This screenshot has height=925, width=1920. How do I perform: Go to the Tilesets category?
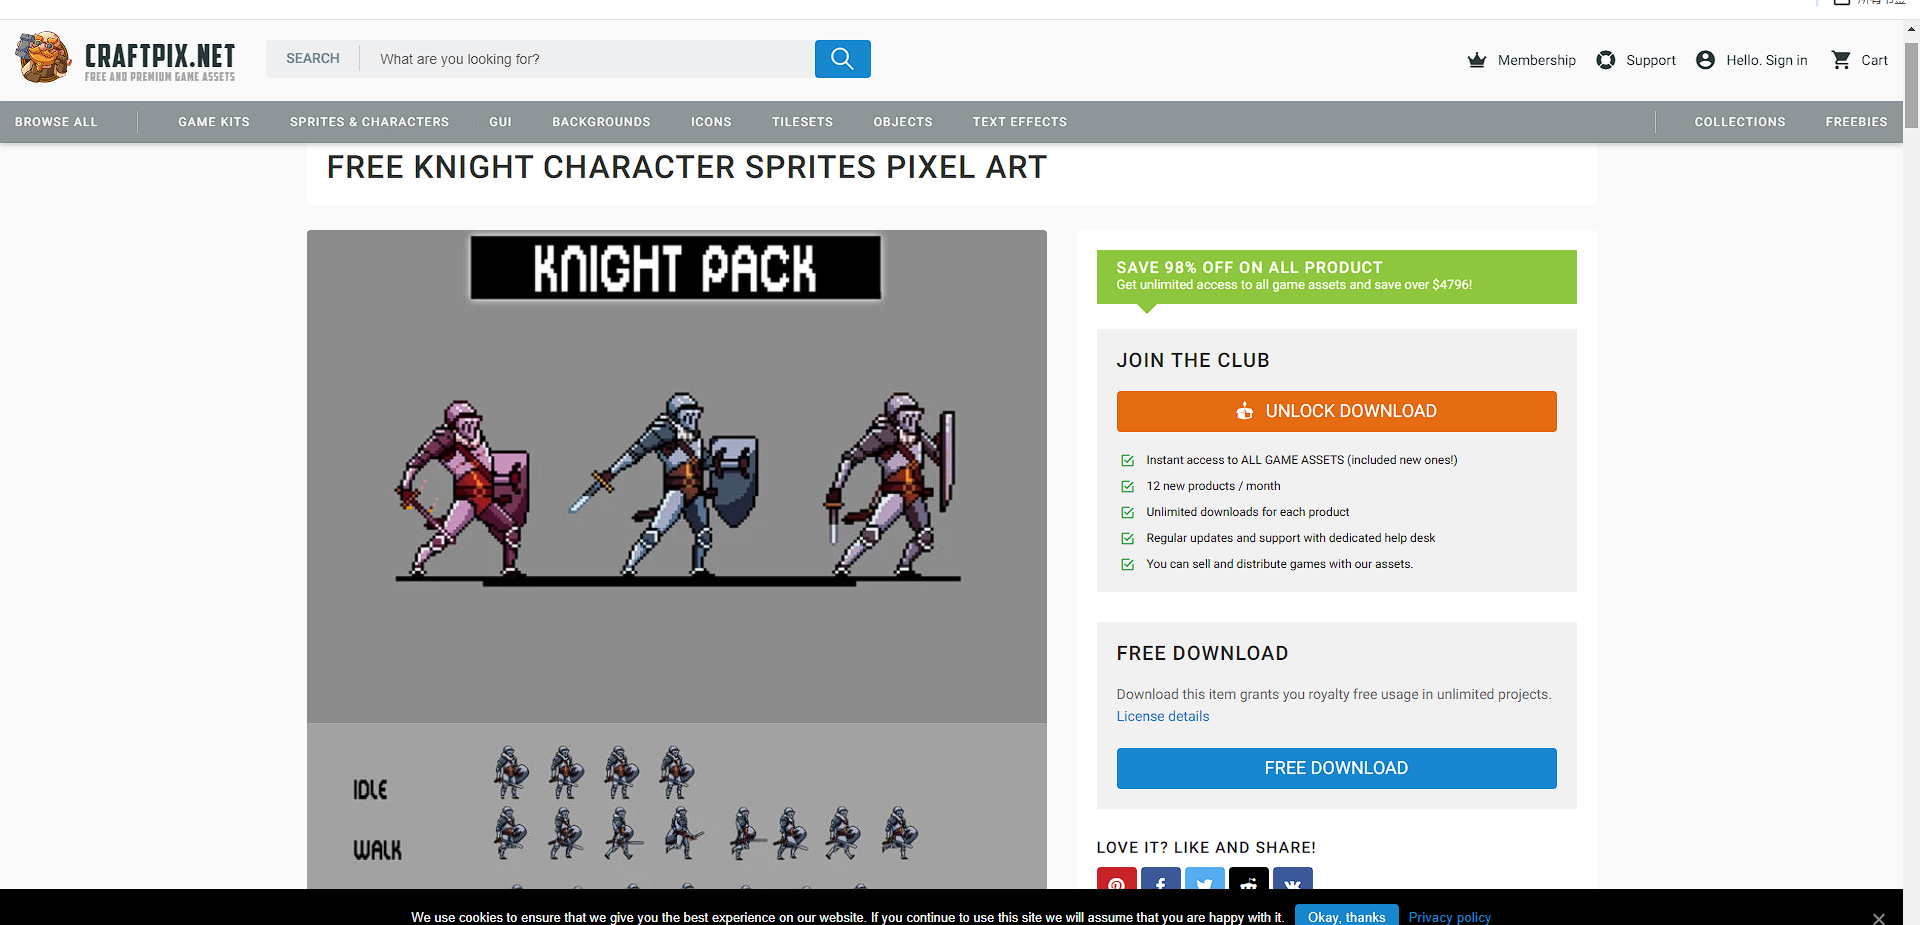tap(802, 122)
